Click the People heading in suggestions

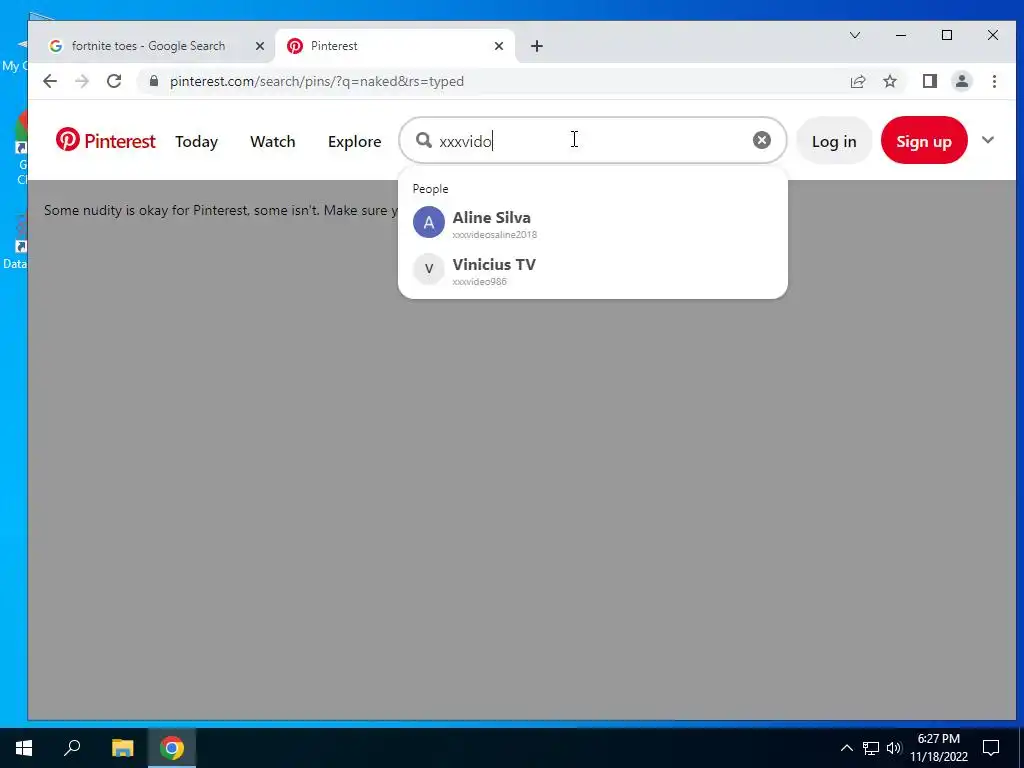click(430, 189)
